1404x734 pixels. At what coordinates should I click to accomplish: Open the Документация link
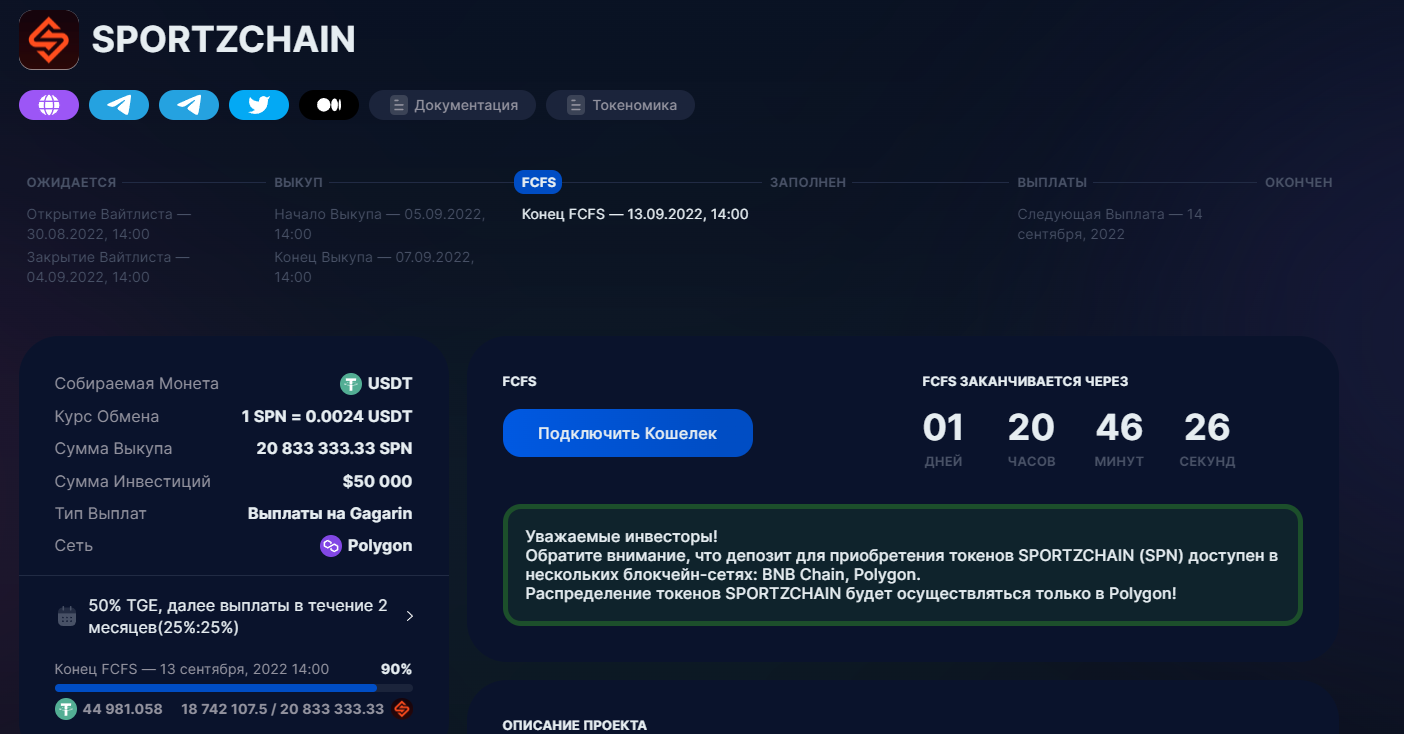[x=452, y=105]
